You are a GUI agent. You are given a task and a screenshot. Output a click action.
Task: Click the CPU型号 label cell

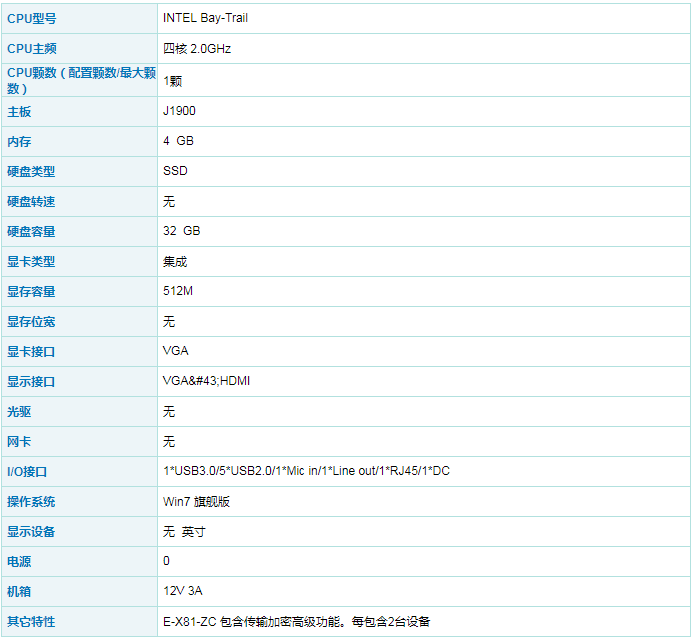pos(31,18)
